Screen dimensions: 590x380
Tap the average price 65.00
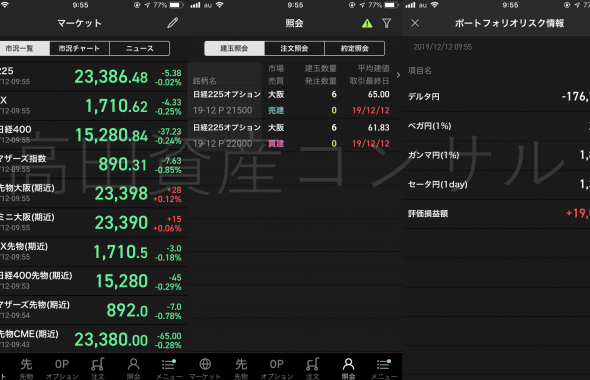point(379,94)
